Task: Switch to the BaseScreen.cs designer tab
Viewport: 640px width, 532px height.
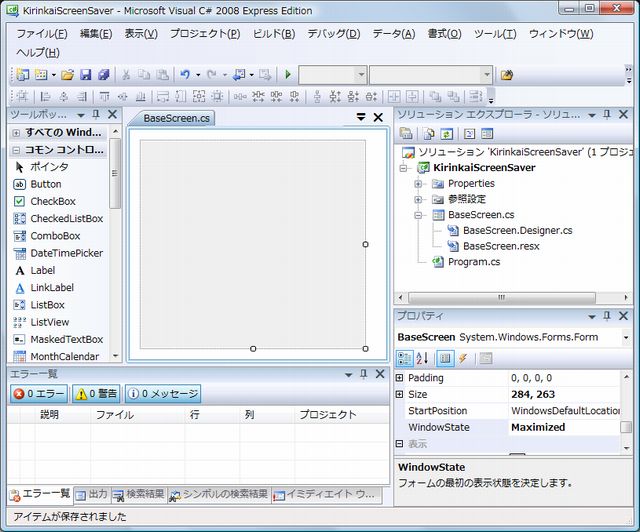Action: click(176, 118)
